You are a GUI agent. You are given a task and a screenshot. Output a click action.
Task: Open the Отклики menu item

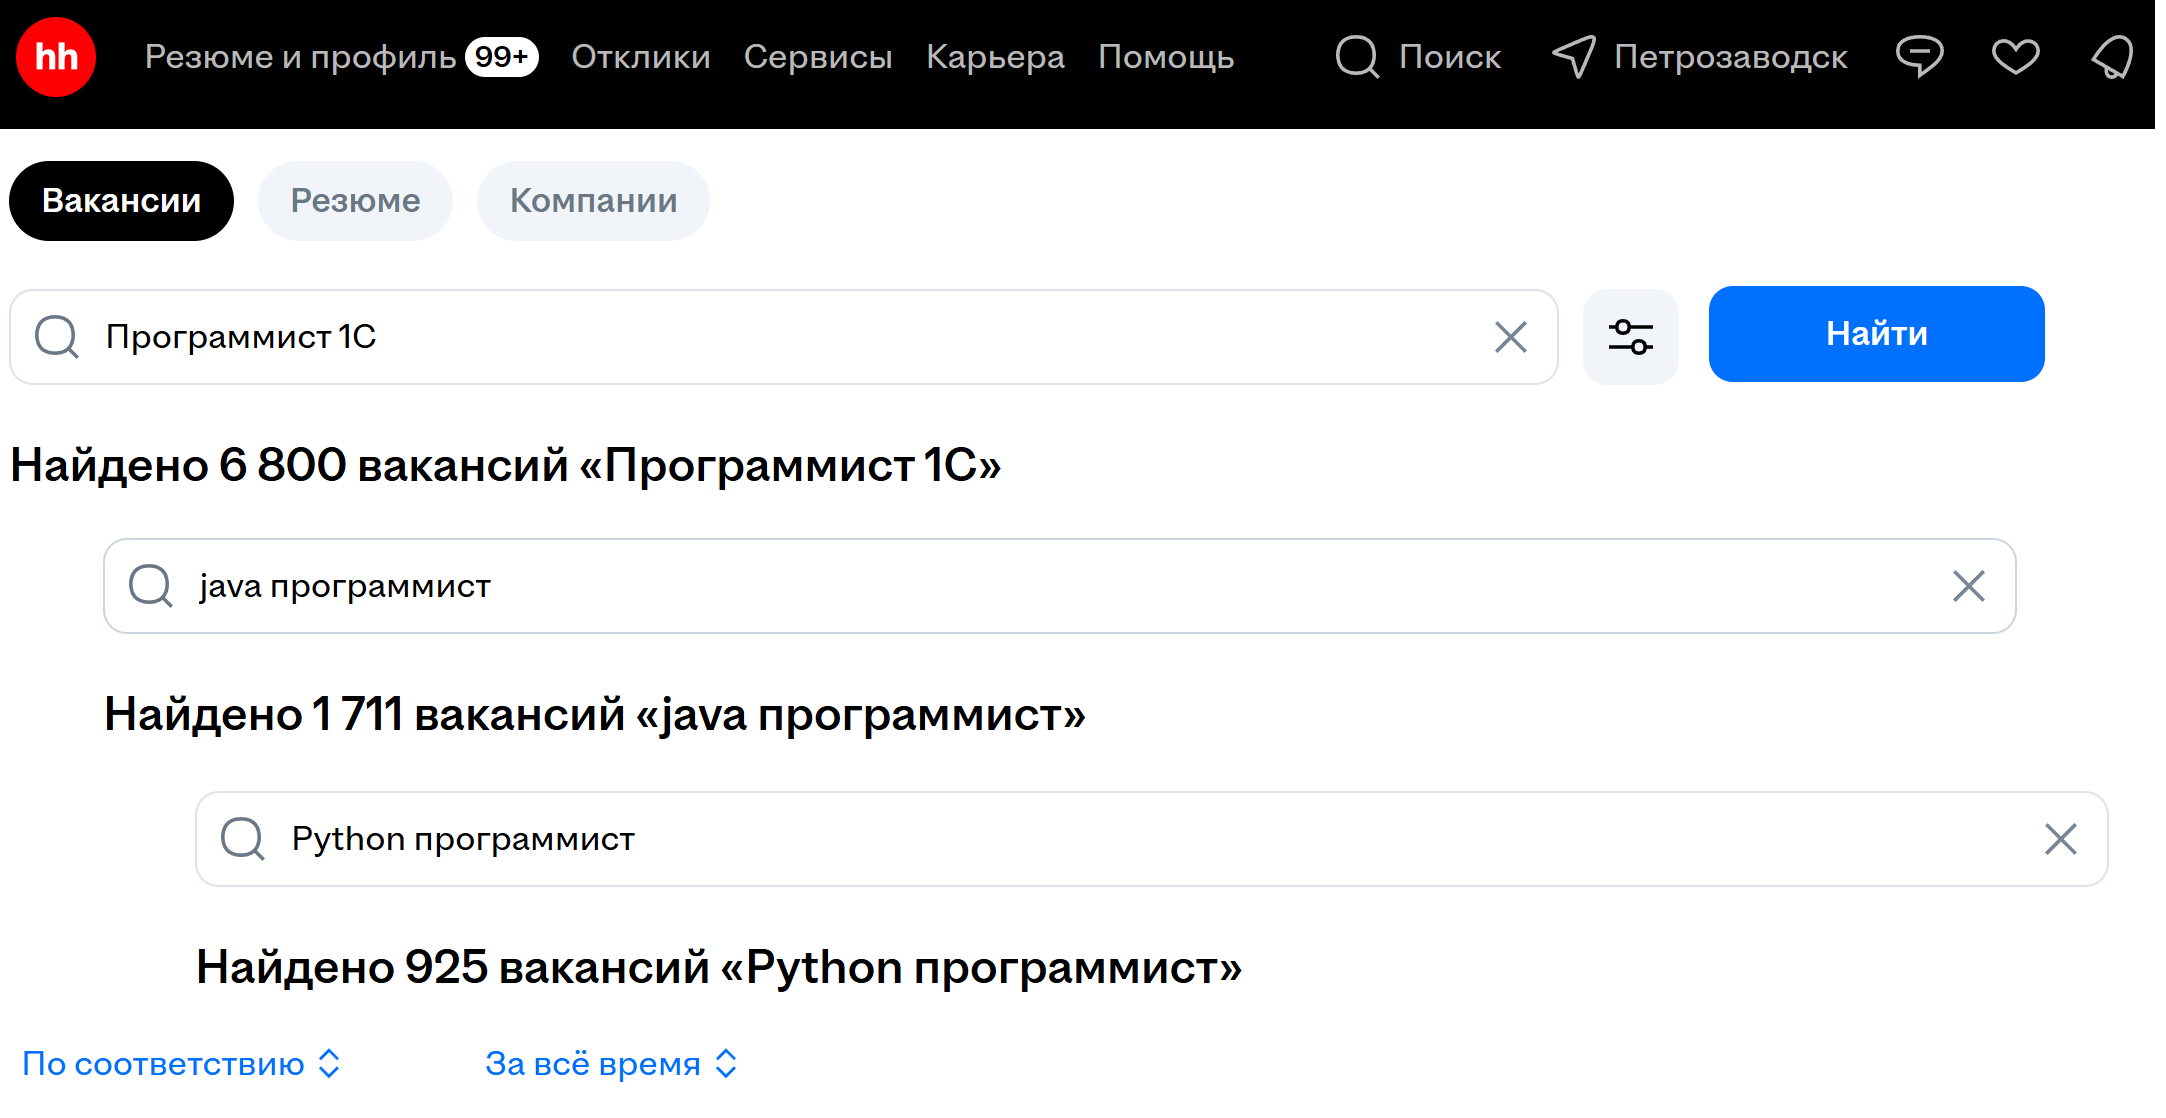point(640,57)
